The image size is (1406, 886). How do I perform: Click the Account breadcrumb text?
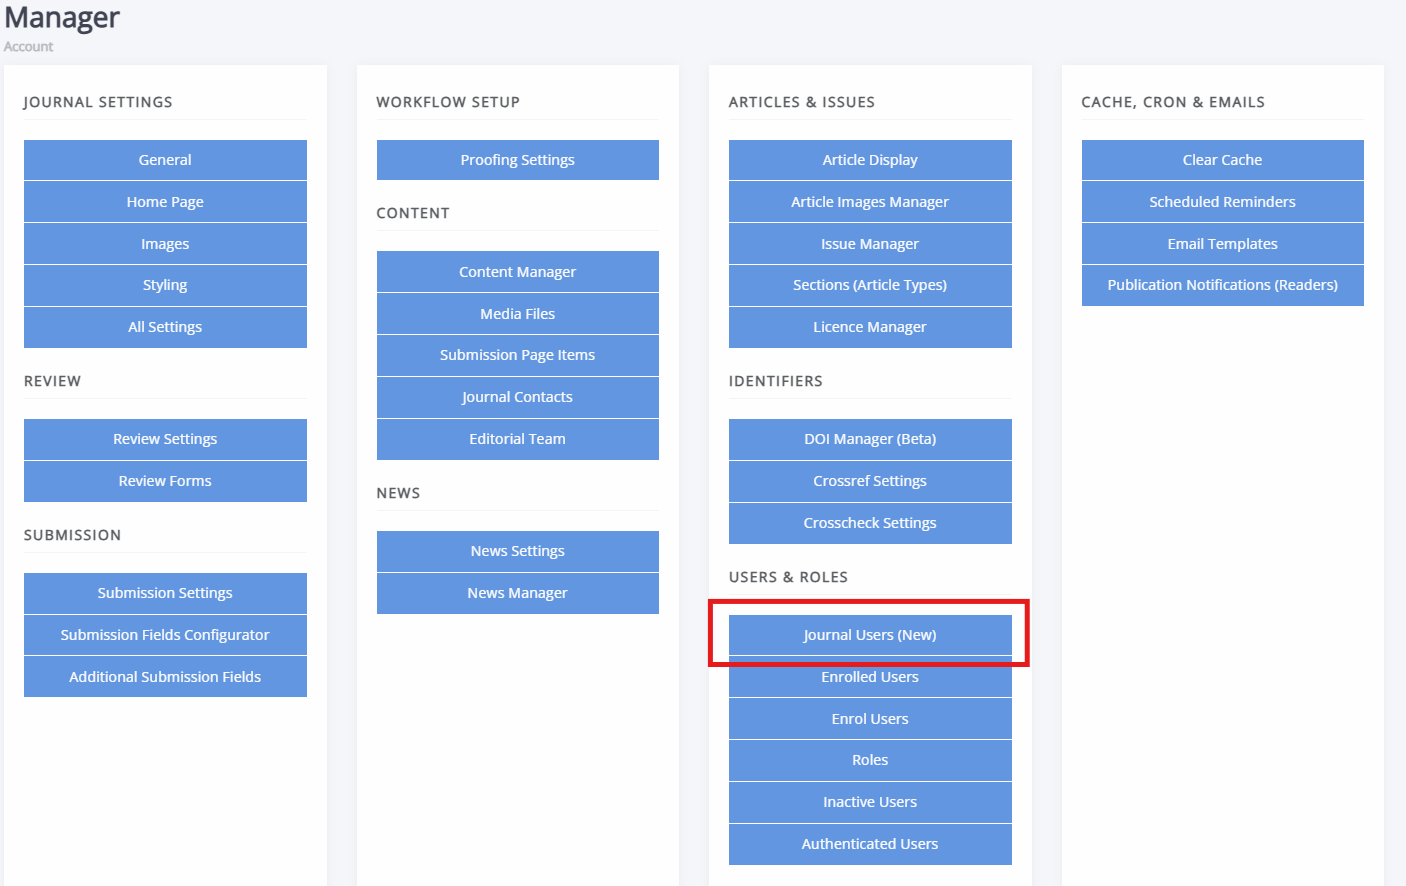tap(28, 47)
